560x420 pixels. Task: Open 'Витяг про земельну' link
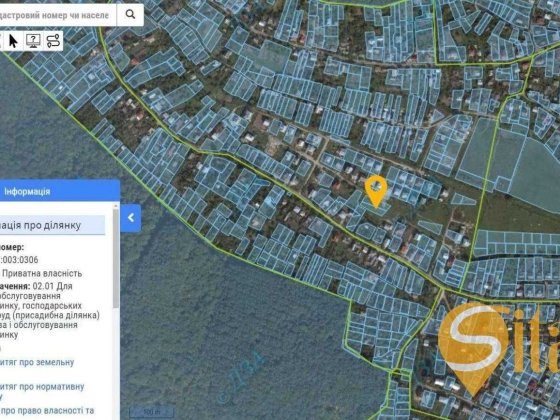(37, 362)
